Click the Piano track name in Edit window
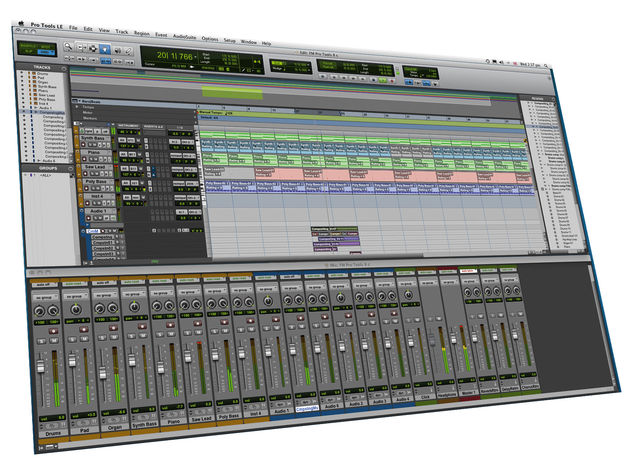This screenshot has width=630, height=472. click(96, 153)
